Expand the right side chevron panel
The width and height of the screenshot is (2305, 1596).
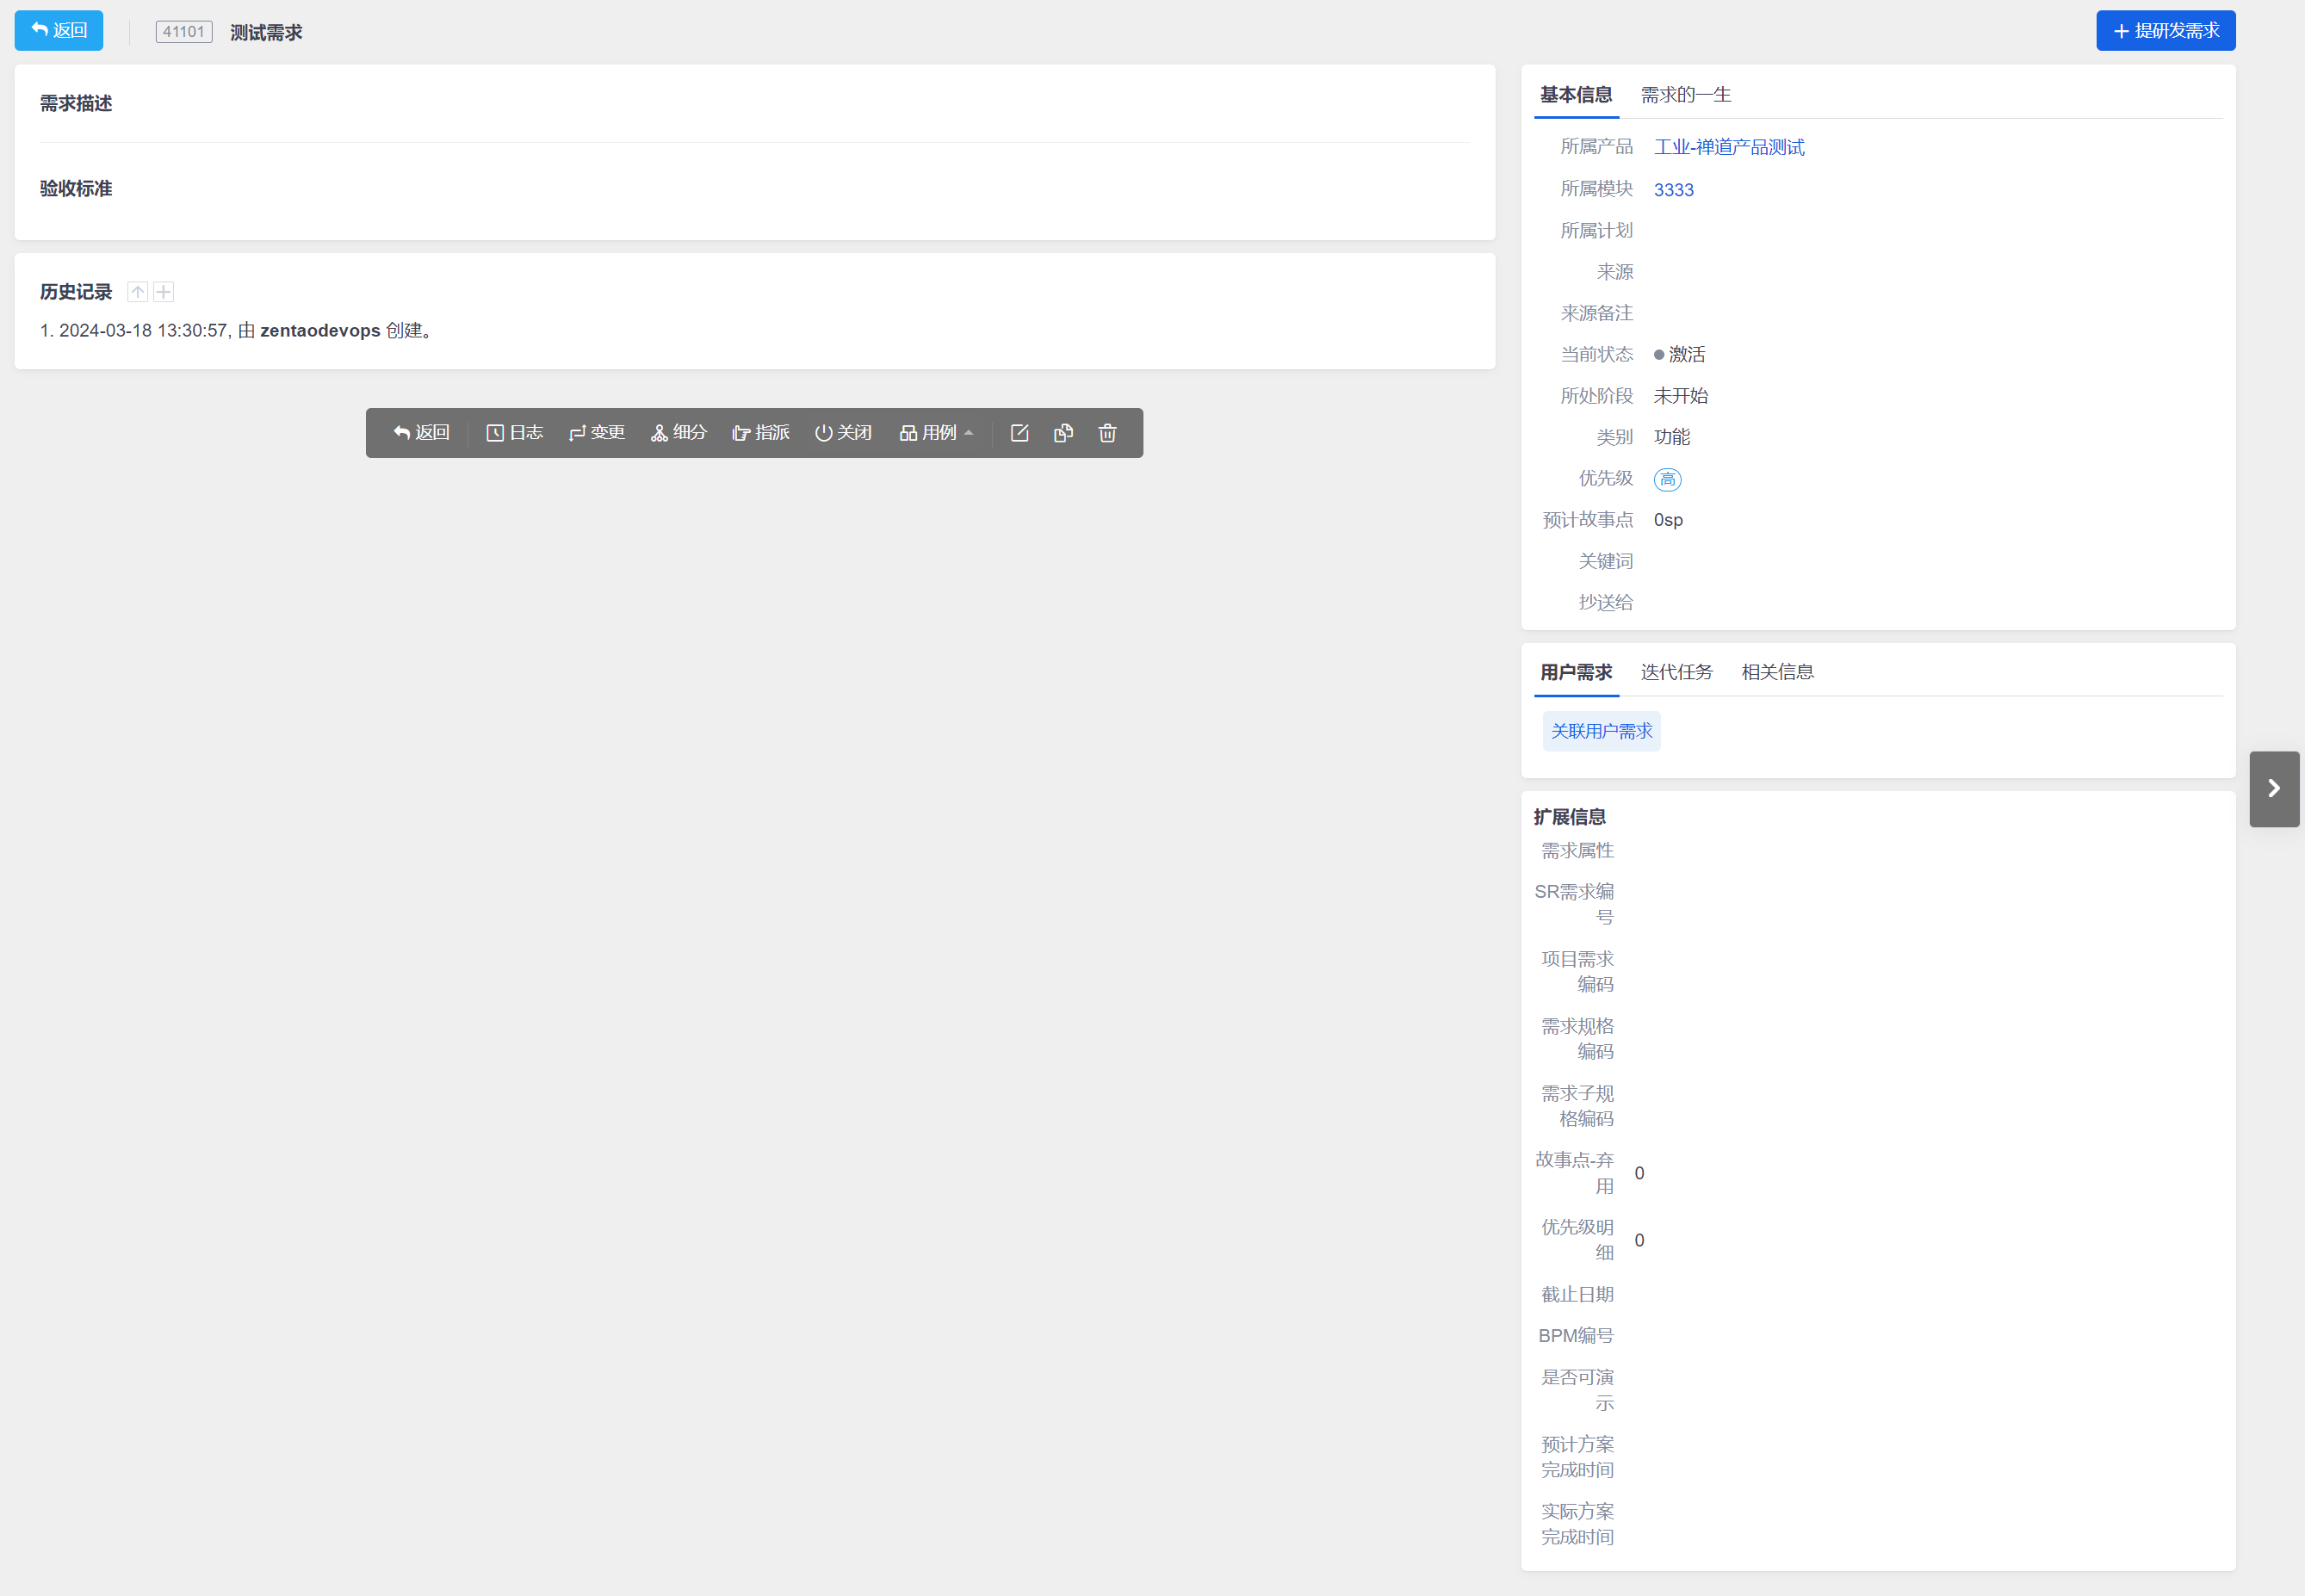[2273, 789]
